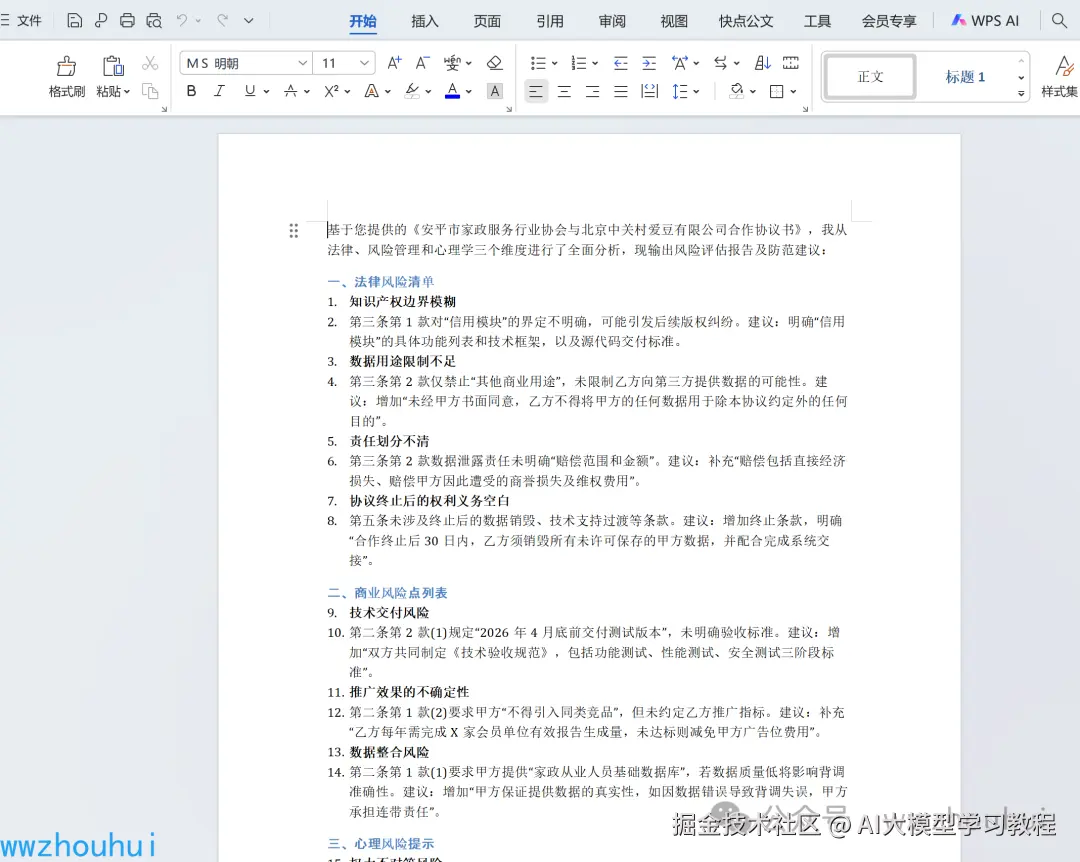Click the Undo arrow icon
1080x862 pixels.
[182, 21]
